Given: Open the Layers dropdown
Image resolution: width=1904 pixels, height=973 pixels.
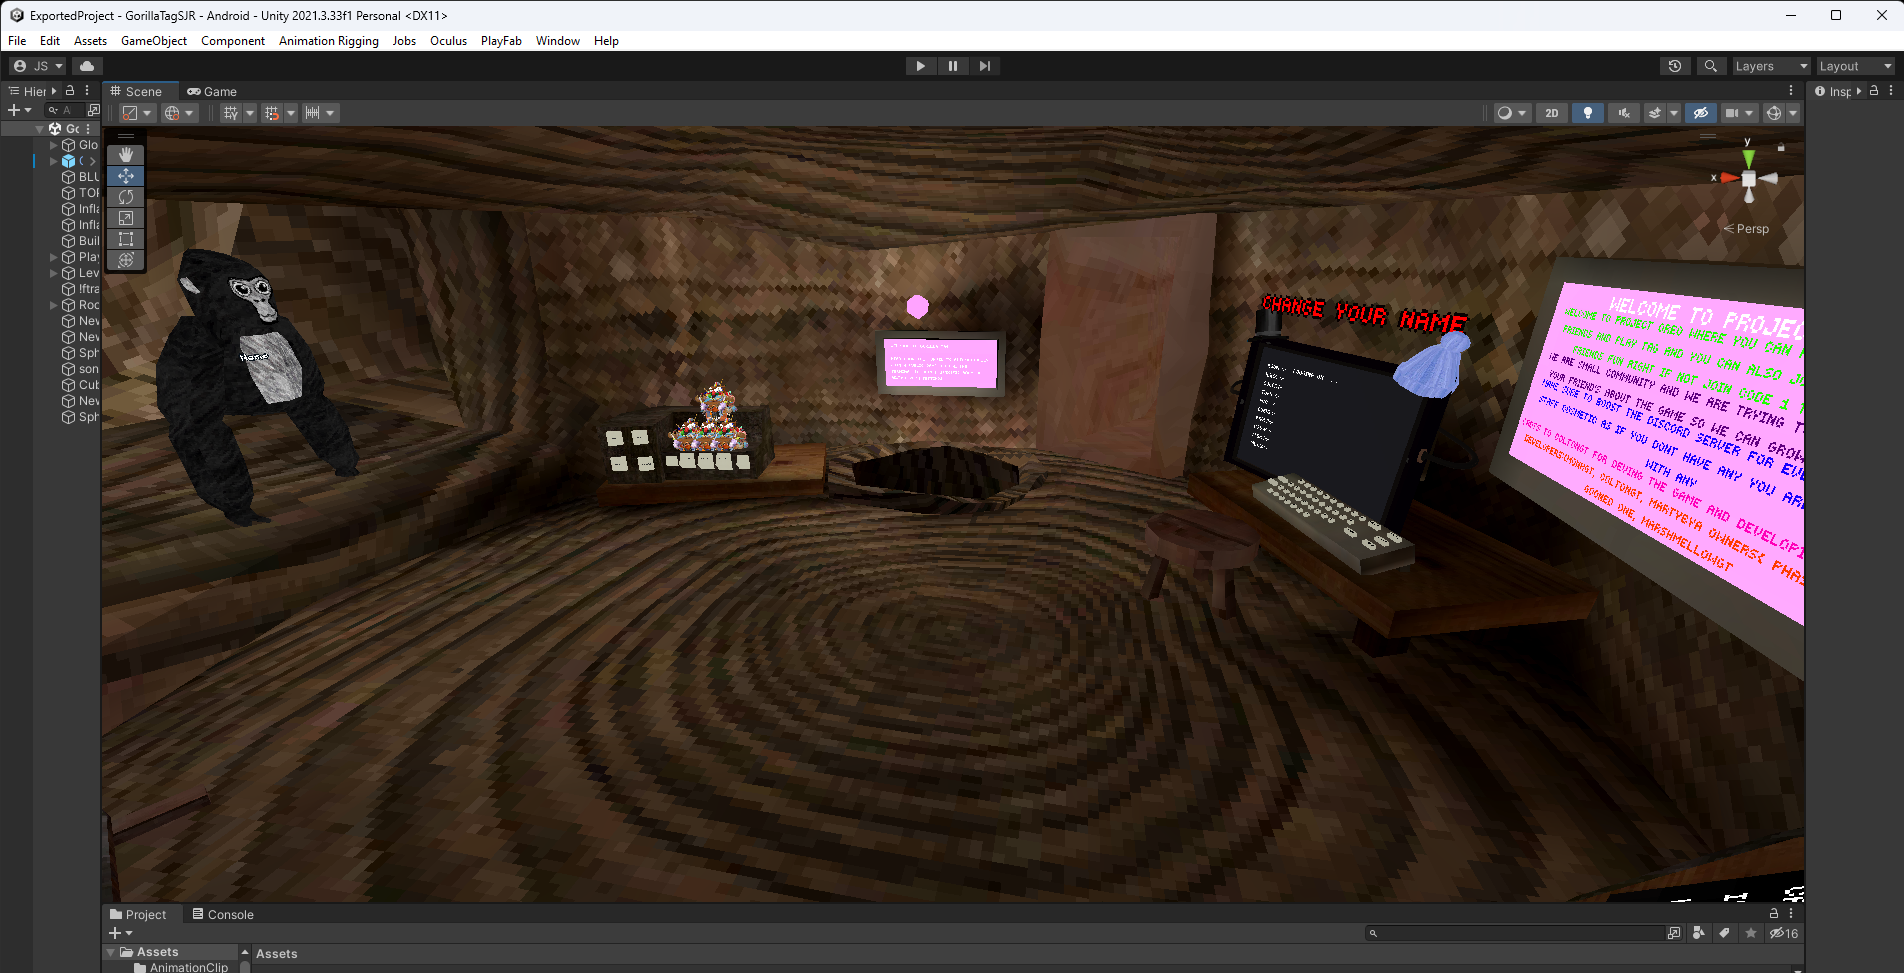Looking at the screenshot, I should pos(1772,66).
